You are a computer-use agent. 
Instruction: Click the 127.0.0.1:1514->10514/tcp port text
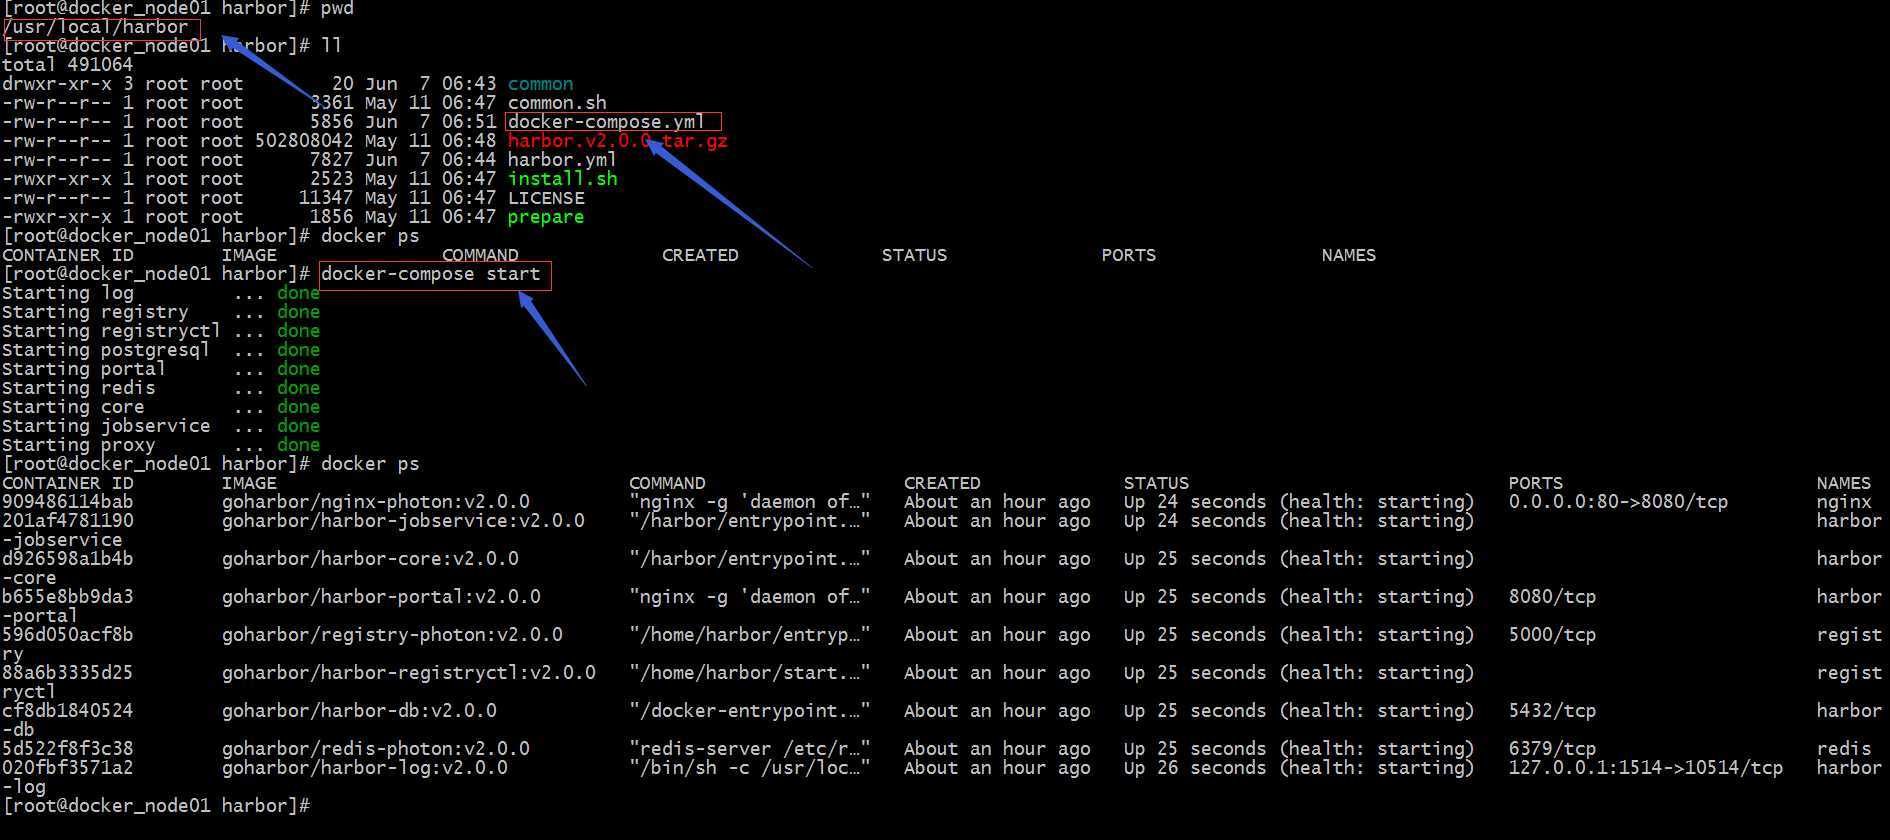tap(1646, 768)
